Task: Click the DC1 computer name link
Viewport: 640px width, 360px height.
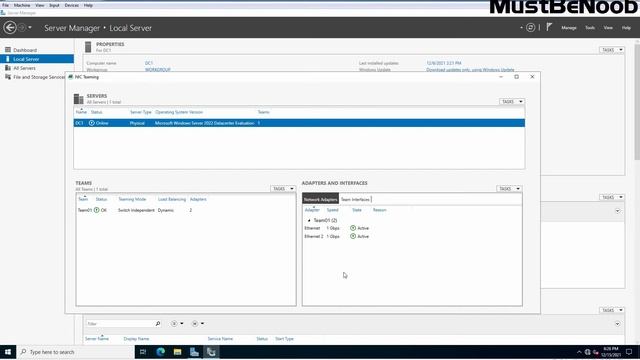Action: tap(149, 63)
